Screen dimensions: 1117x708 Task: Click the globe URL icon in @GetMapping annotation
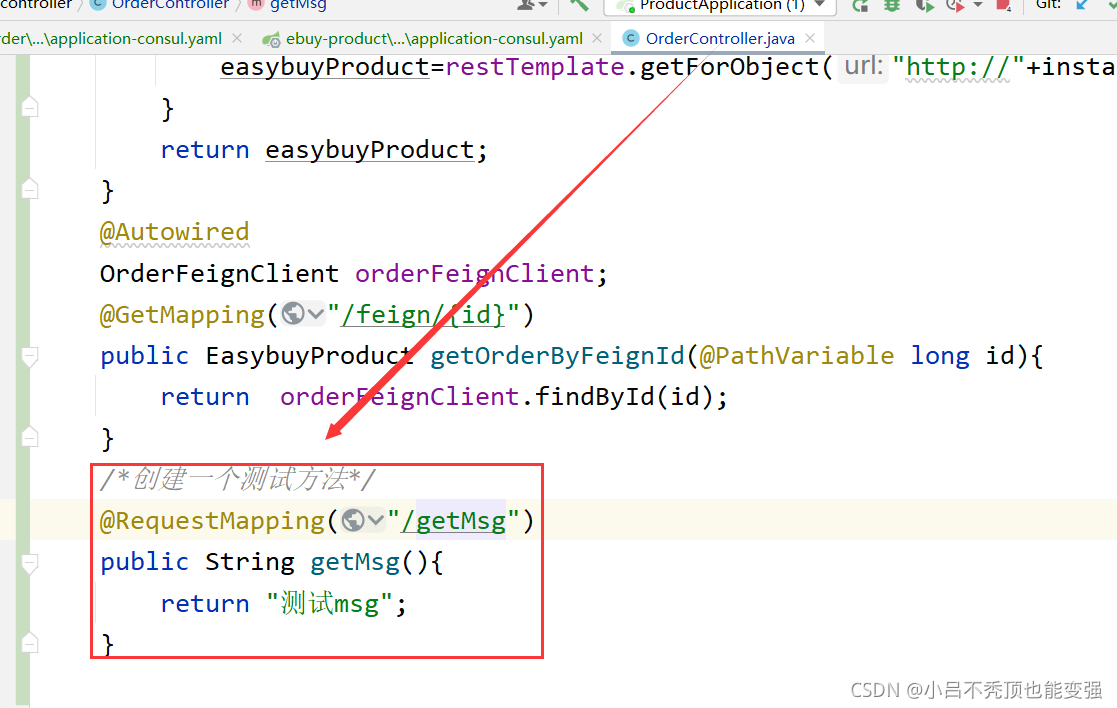point(293,313)
